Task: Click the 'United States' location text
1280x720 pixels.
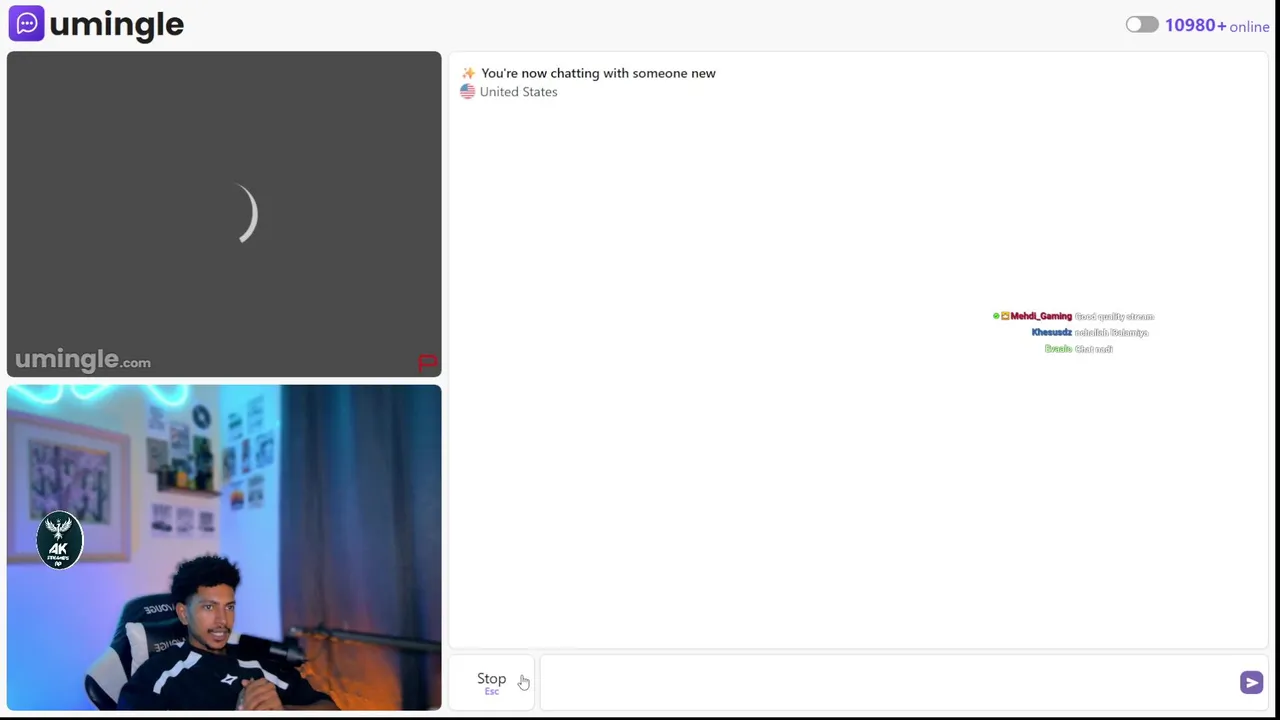Action: coord(518,91)
